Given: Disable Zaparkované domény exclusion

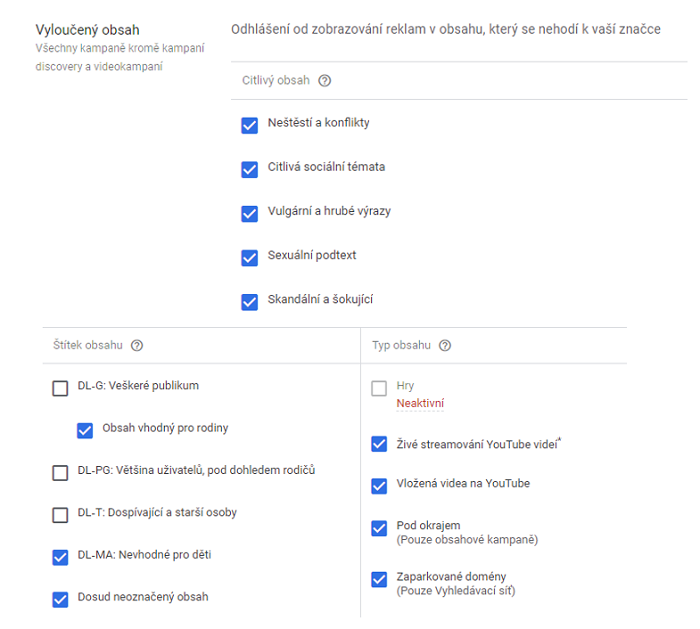Looking at the screenshot, I should pos(379,579).
